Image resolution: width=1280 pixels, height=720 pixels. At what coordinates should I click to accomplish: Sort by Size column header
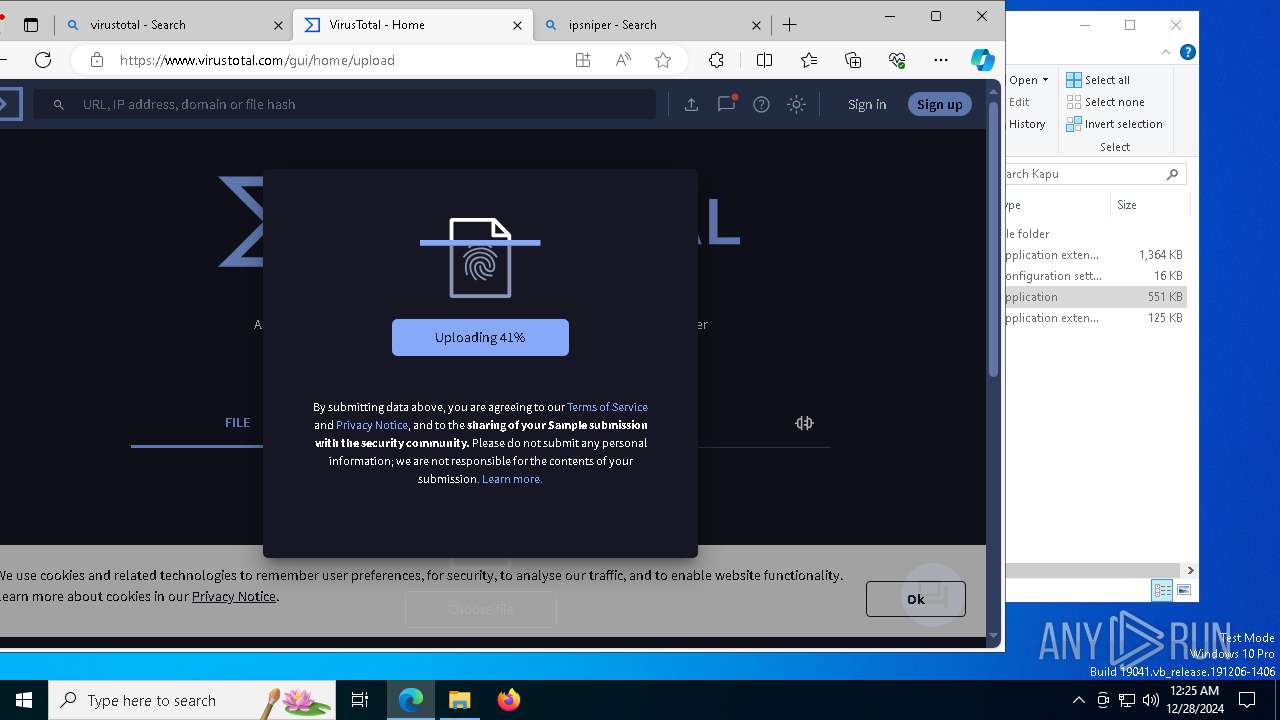point(1150,205)
